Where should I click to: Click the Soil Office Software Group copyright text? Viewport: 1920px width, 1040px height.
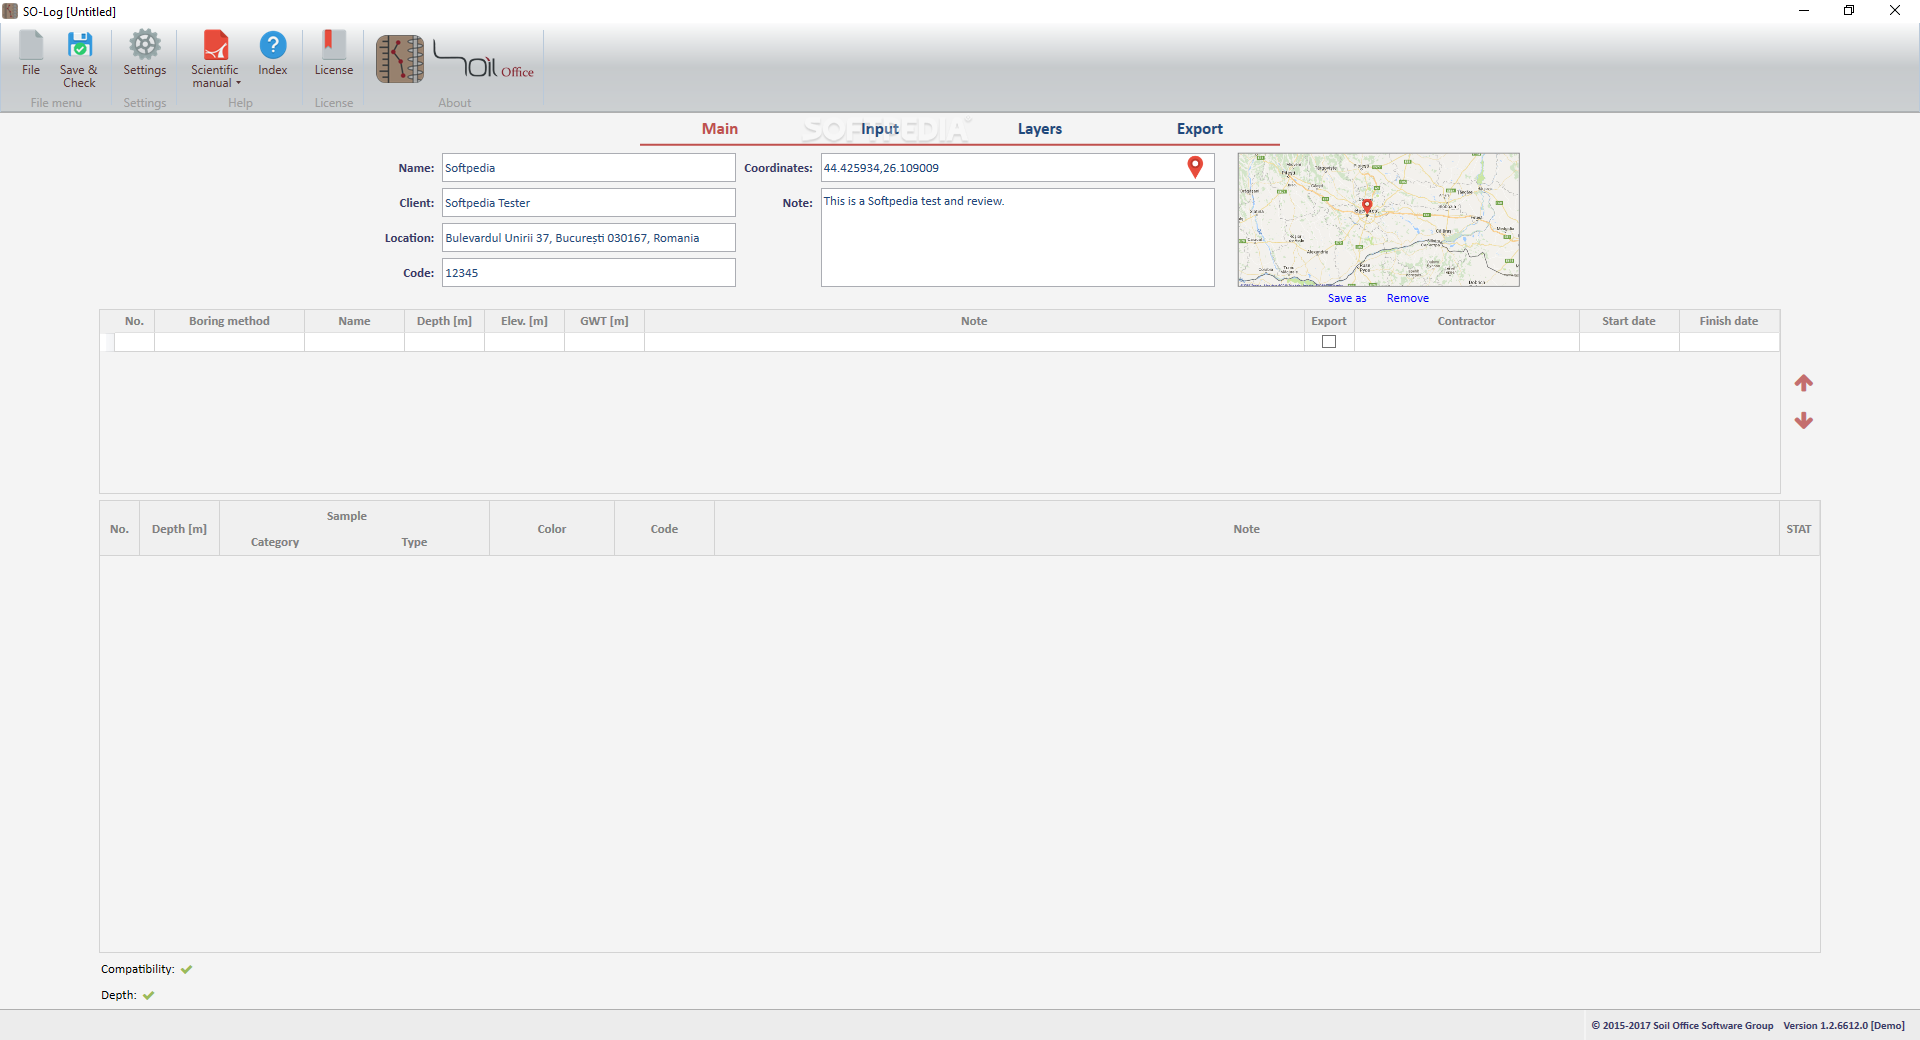[x=1682, y=1025]
